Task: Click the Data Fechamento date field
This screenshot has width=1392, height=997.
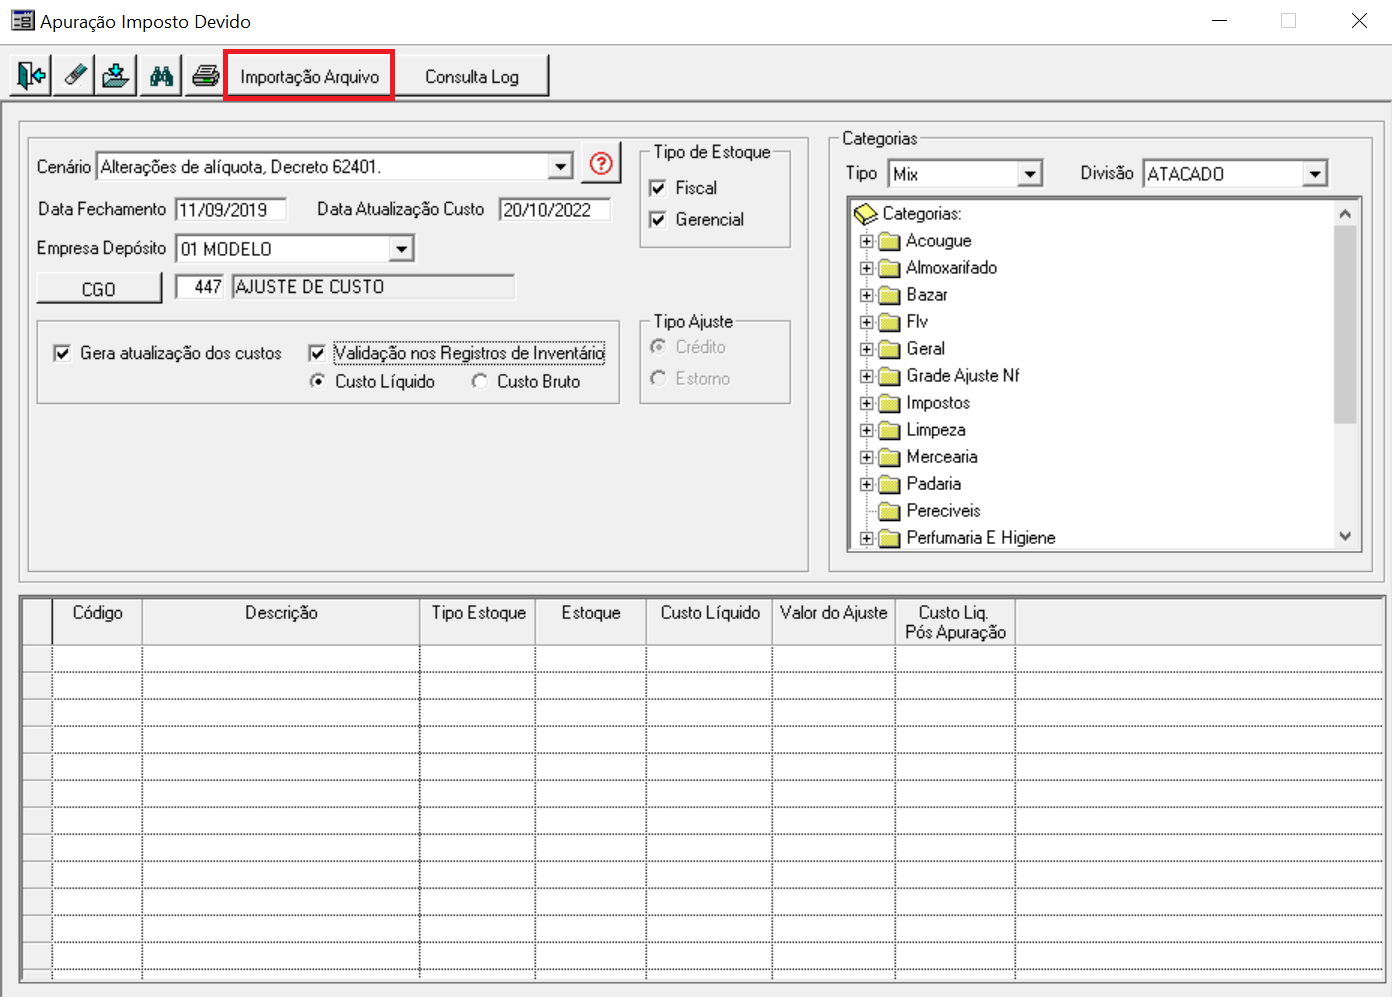Action: pyautogui.click(x=231, y=210)
